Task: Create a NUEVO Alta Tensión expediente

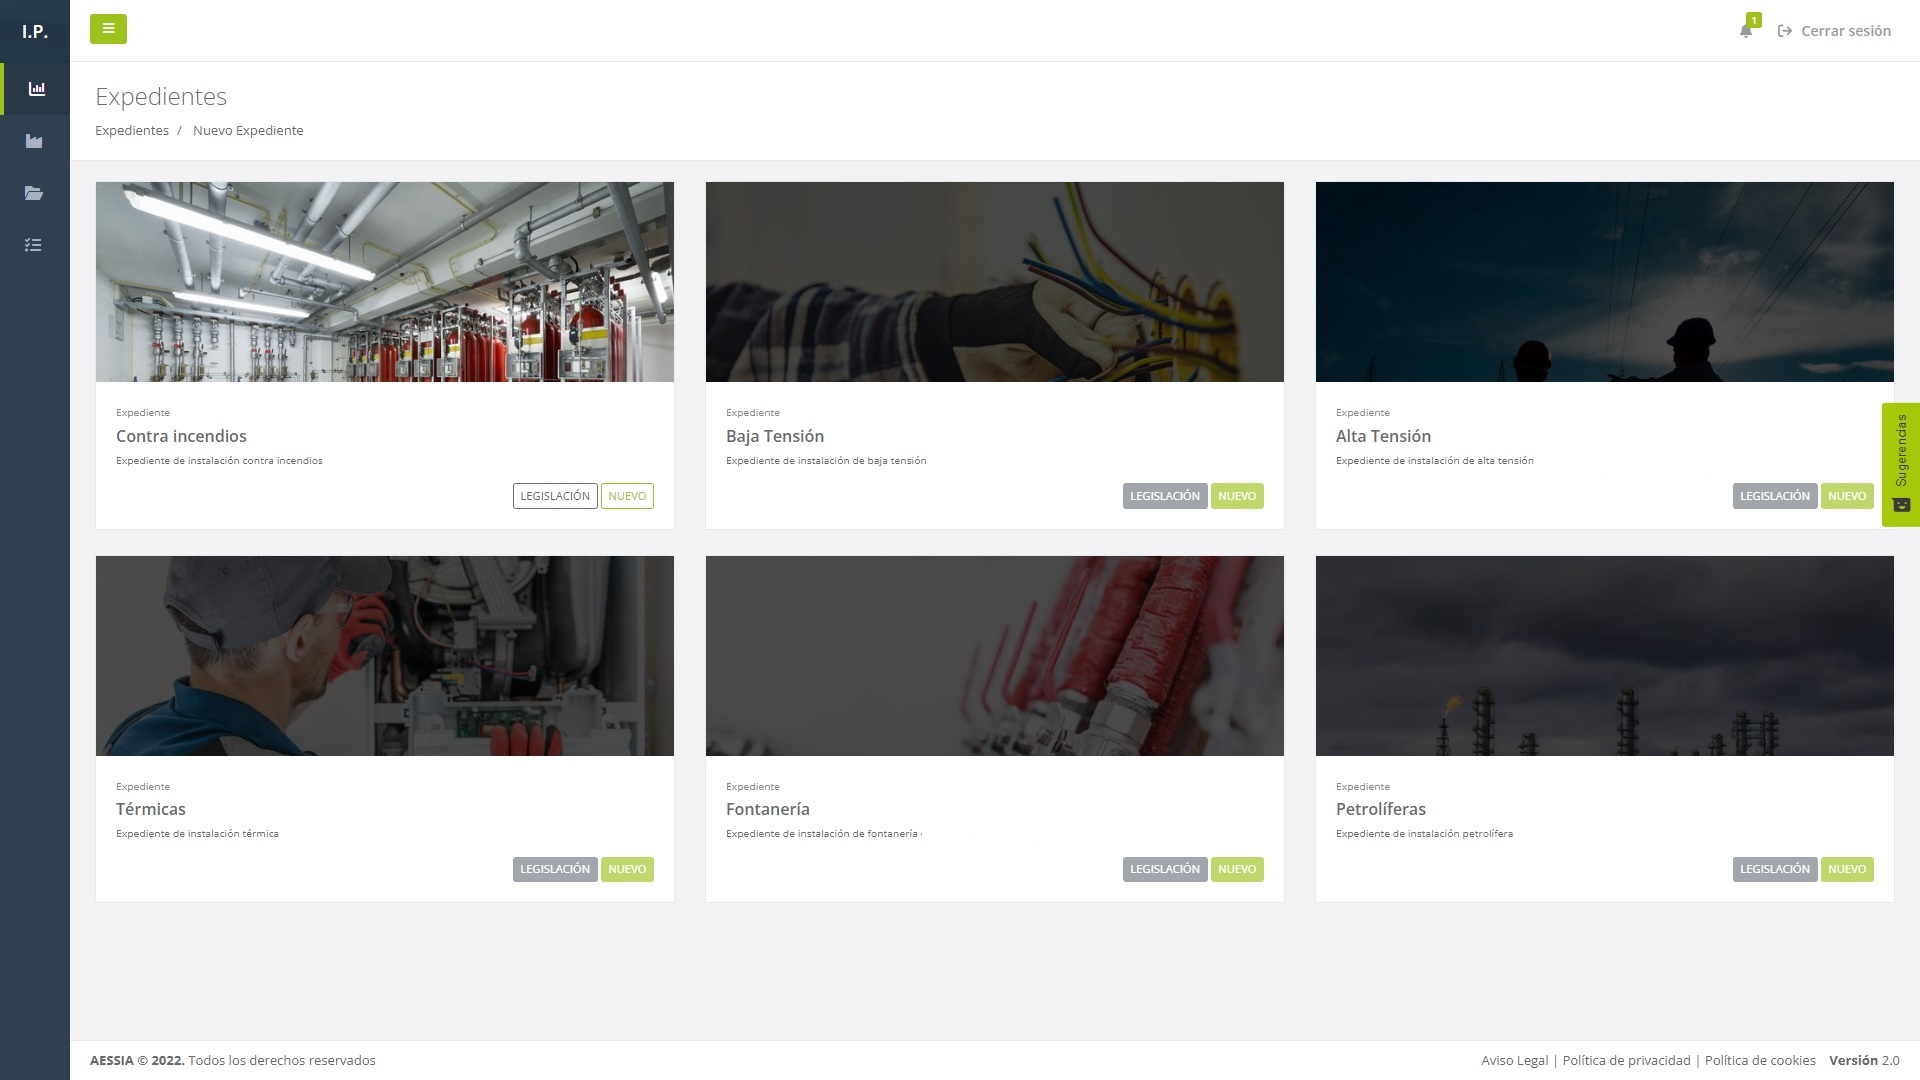Action: [x=1846, y=496]
